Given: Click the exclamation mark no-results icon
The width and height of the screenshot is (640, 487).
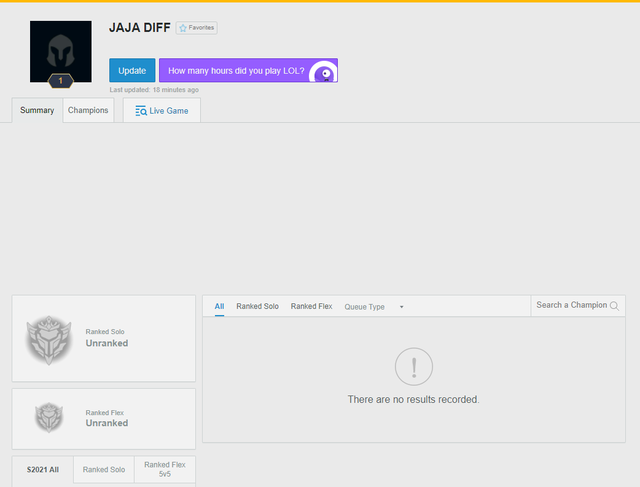Looking at the screenshot, I should point(413,366).
